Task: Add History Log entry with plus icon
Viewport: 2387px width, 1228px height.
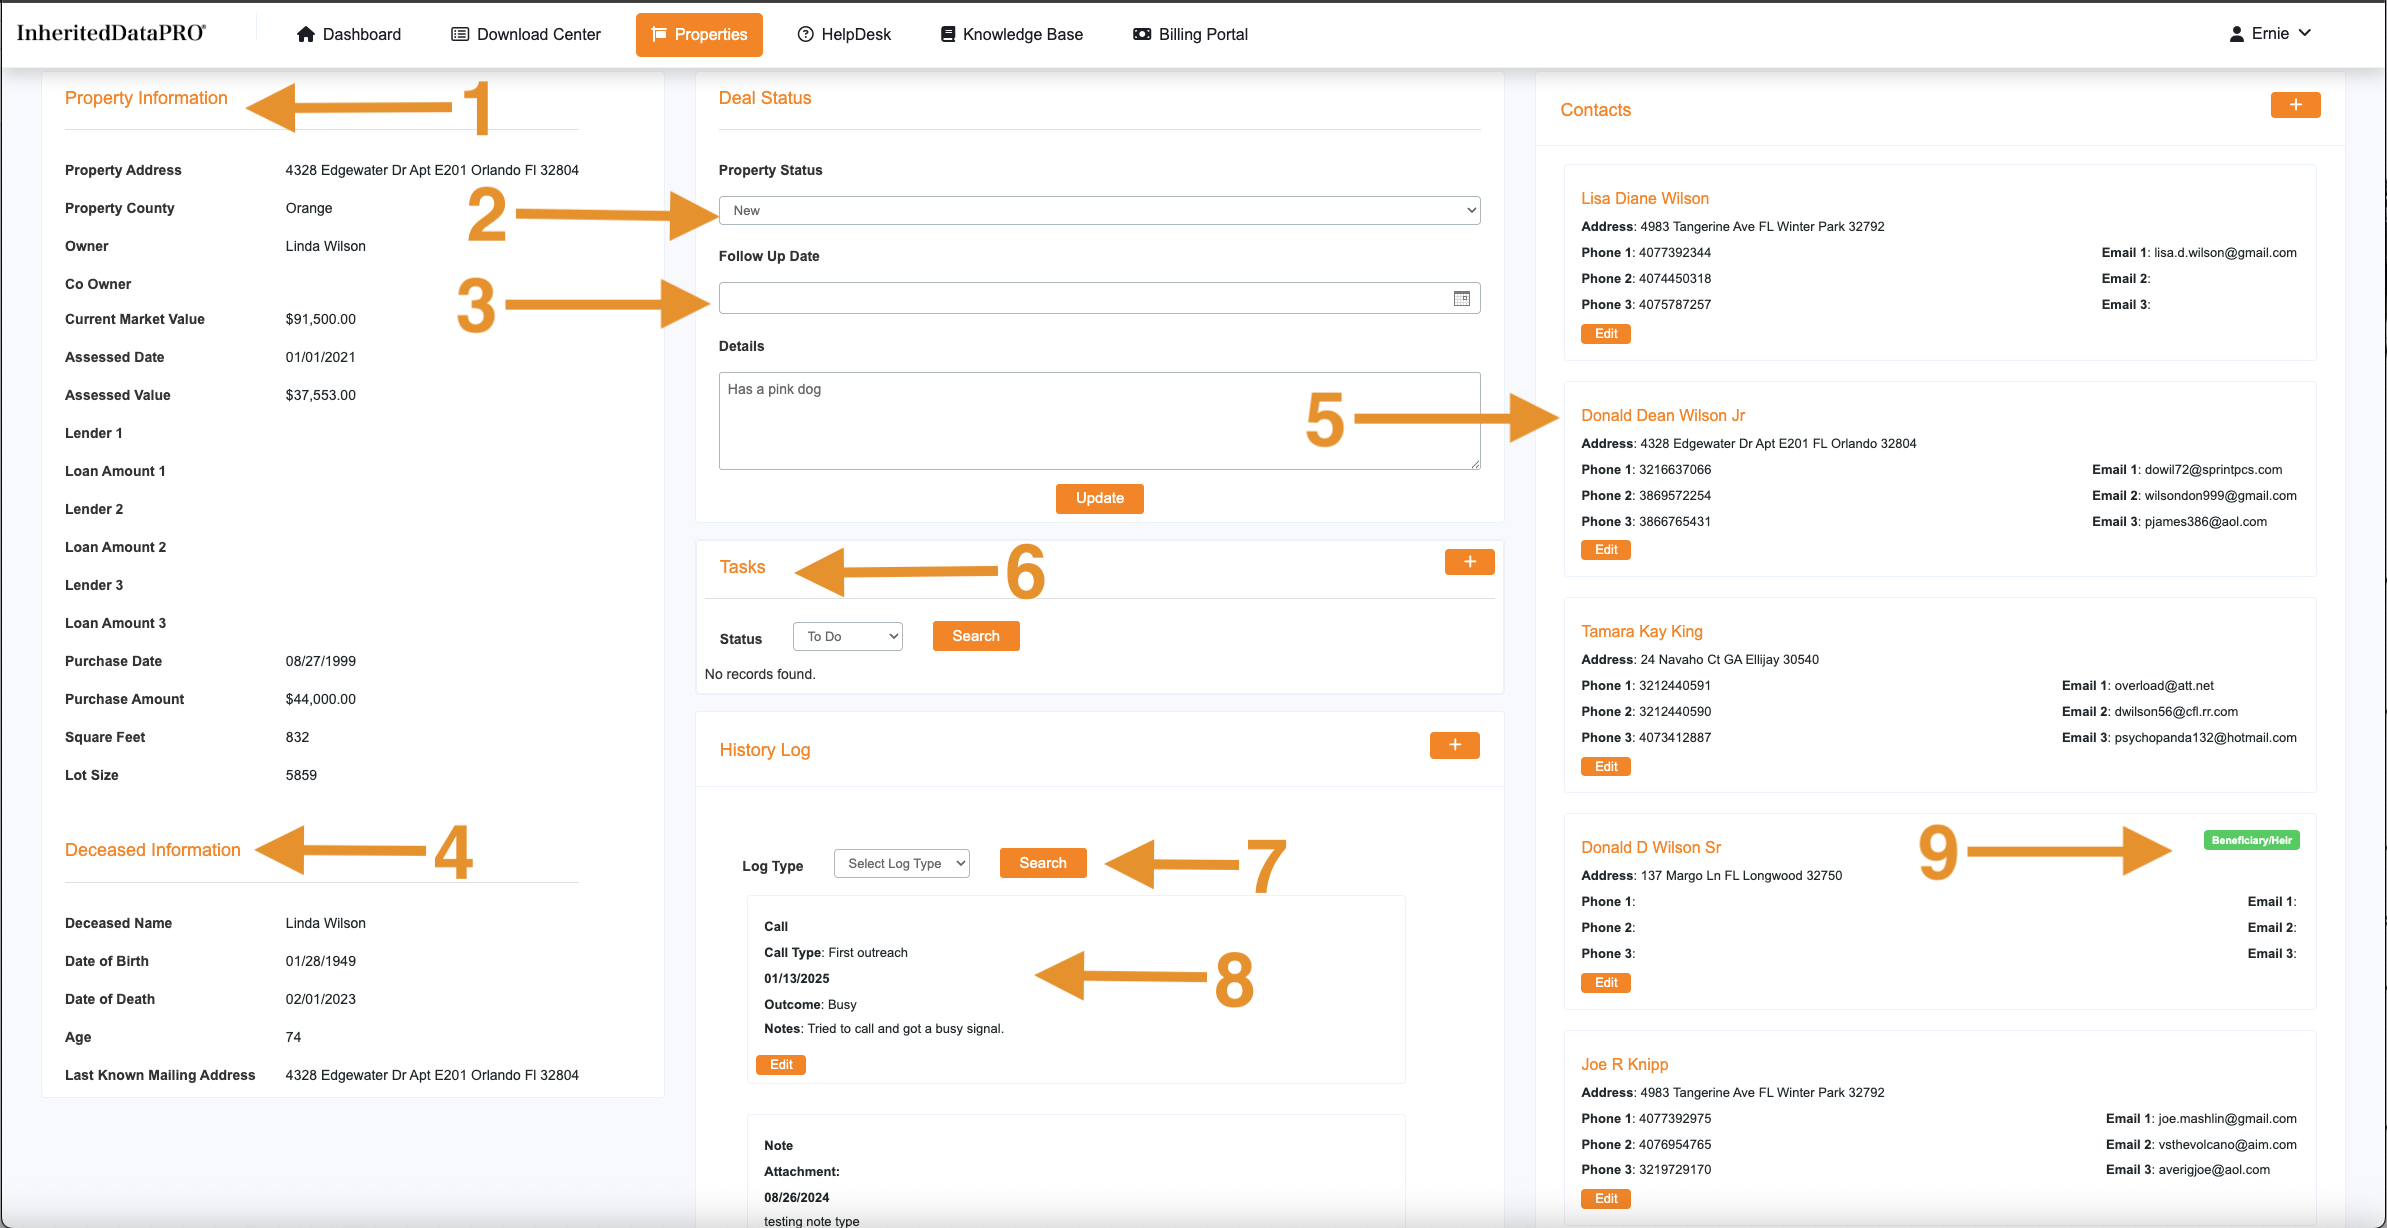Action: coord(1454,745)
